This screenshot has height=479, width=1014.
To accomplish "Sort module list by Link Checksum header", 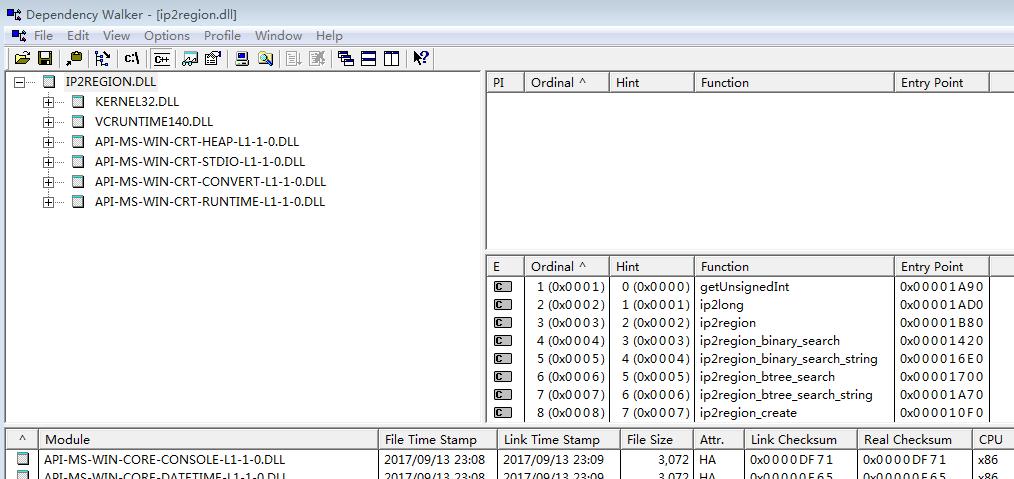I will tap(801, 440).
